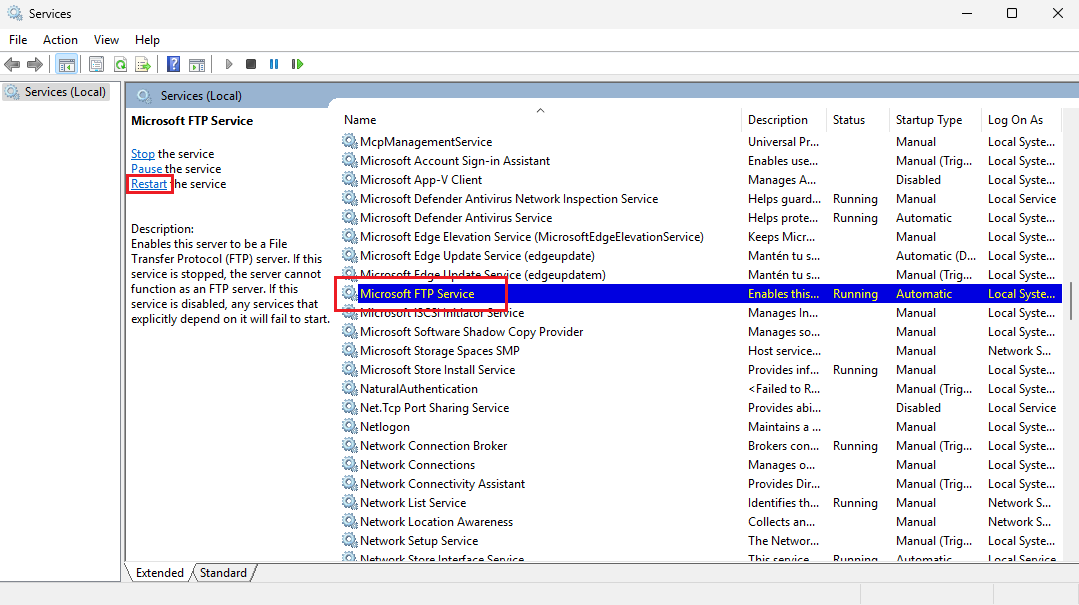Click the gear icon beside Microsoft Storage Spaces SMP
Screen dimensions: 1079x605
coord(350,350)
